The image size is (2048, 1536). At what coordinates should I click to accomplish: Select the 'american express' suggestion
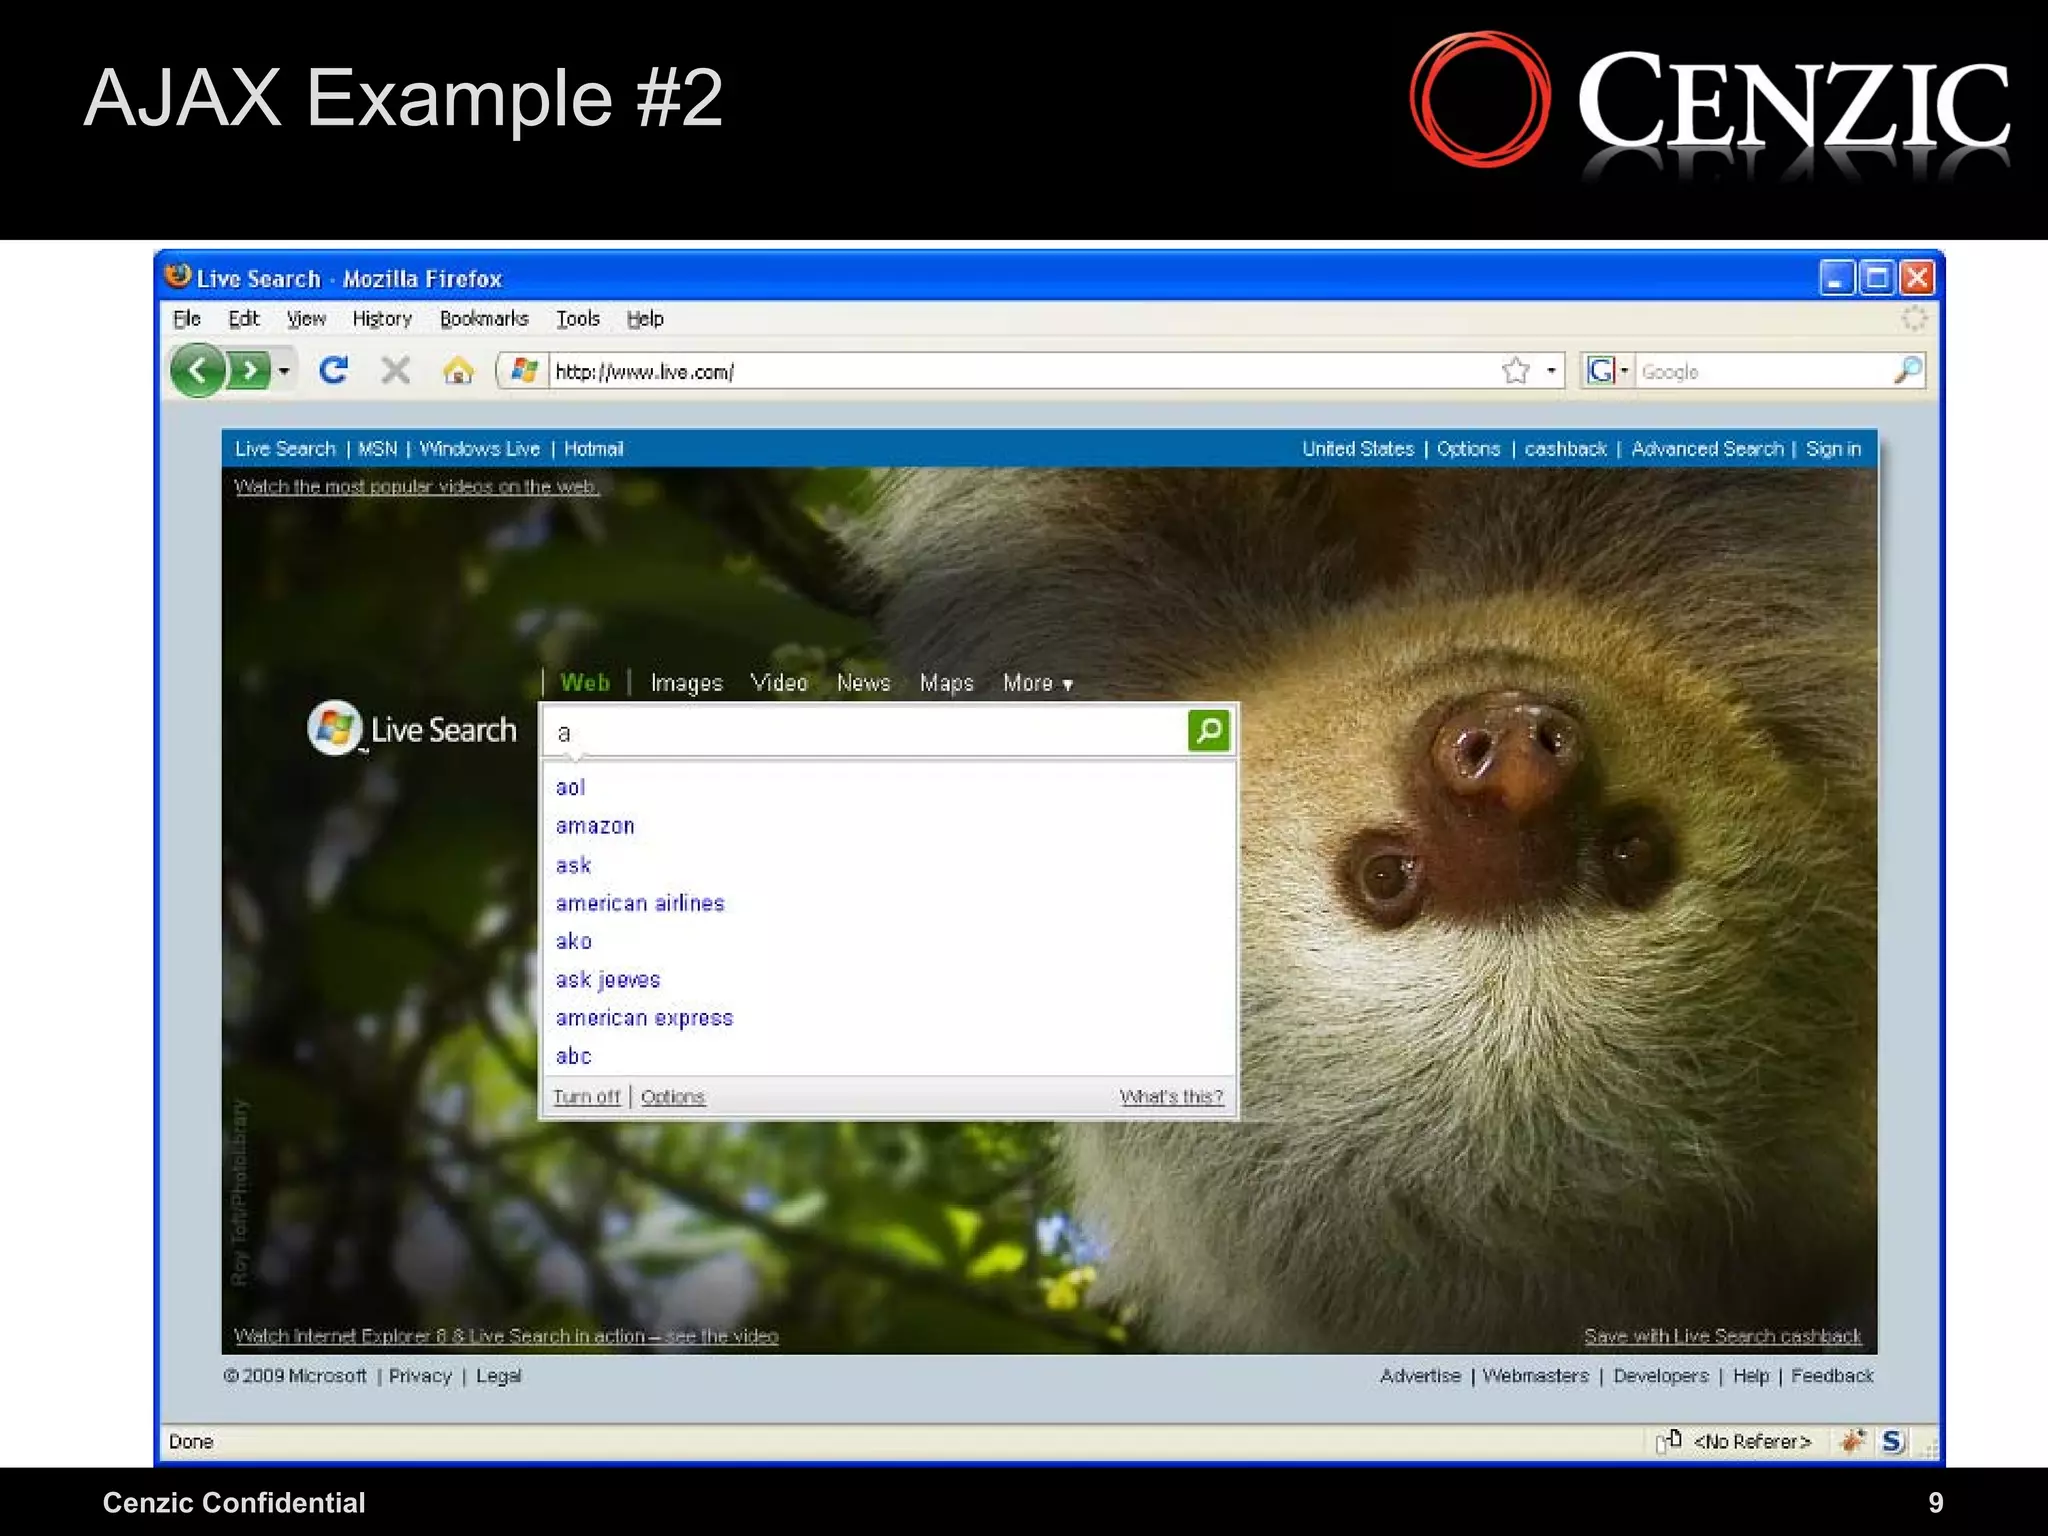[x=644, y=1018]
